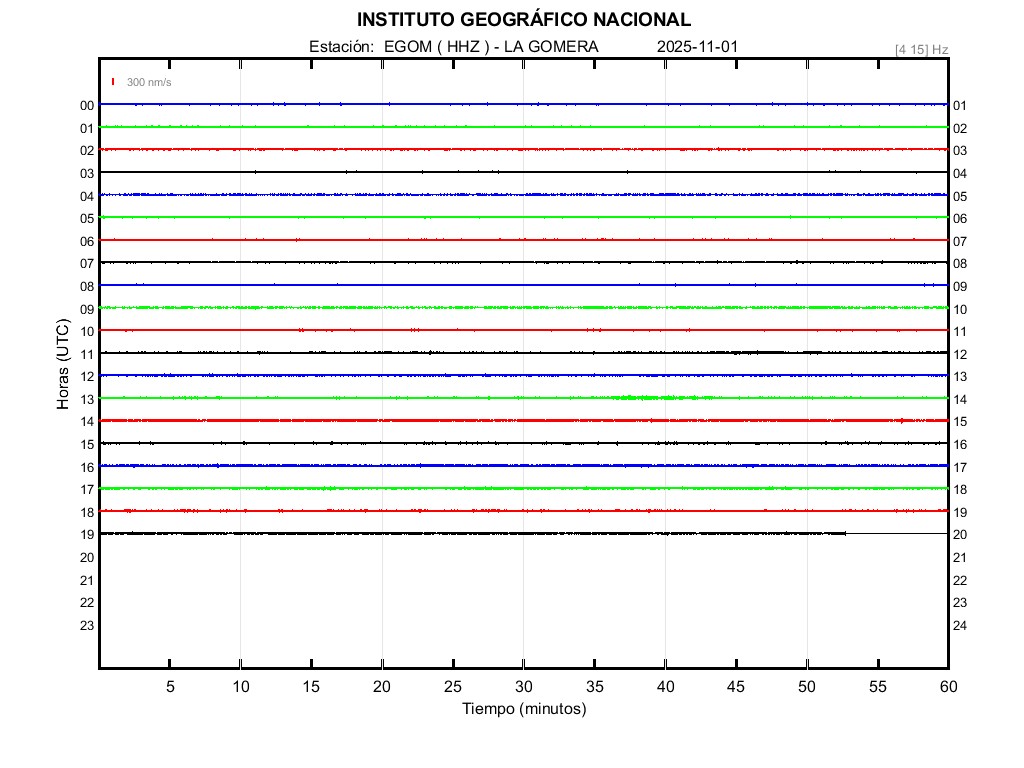
Task: Click the Tiempo (minutos) axis label
Action: (524, 709)
